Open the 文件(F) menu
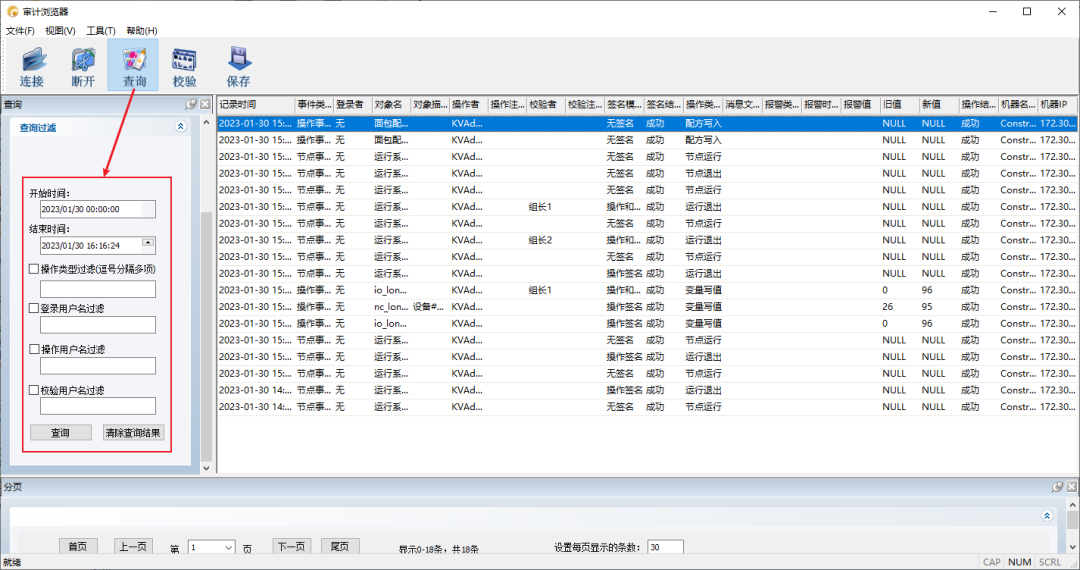Screen dimensions: 1080x570 coord(21,31)
